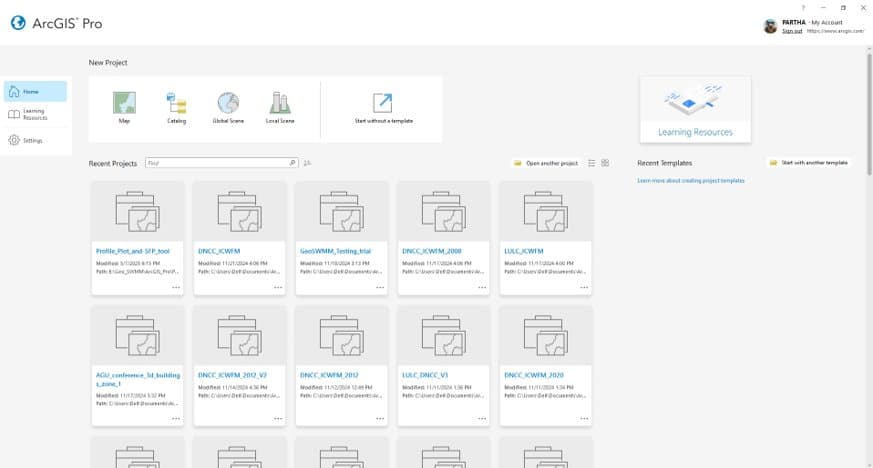873x468 pixels.
Task: Open the Home tab in sidebar
Action: coord(35,91)
